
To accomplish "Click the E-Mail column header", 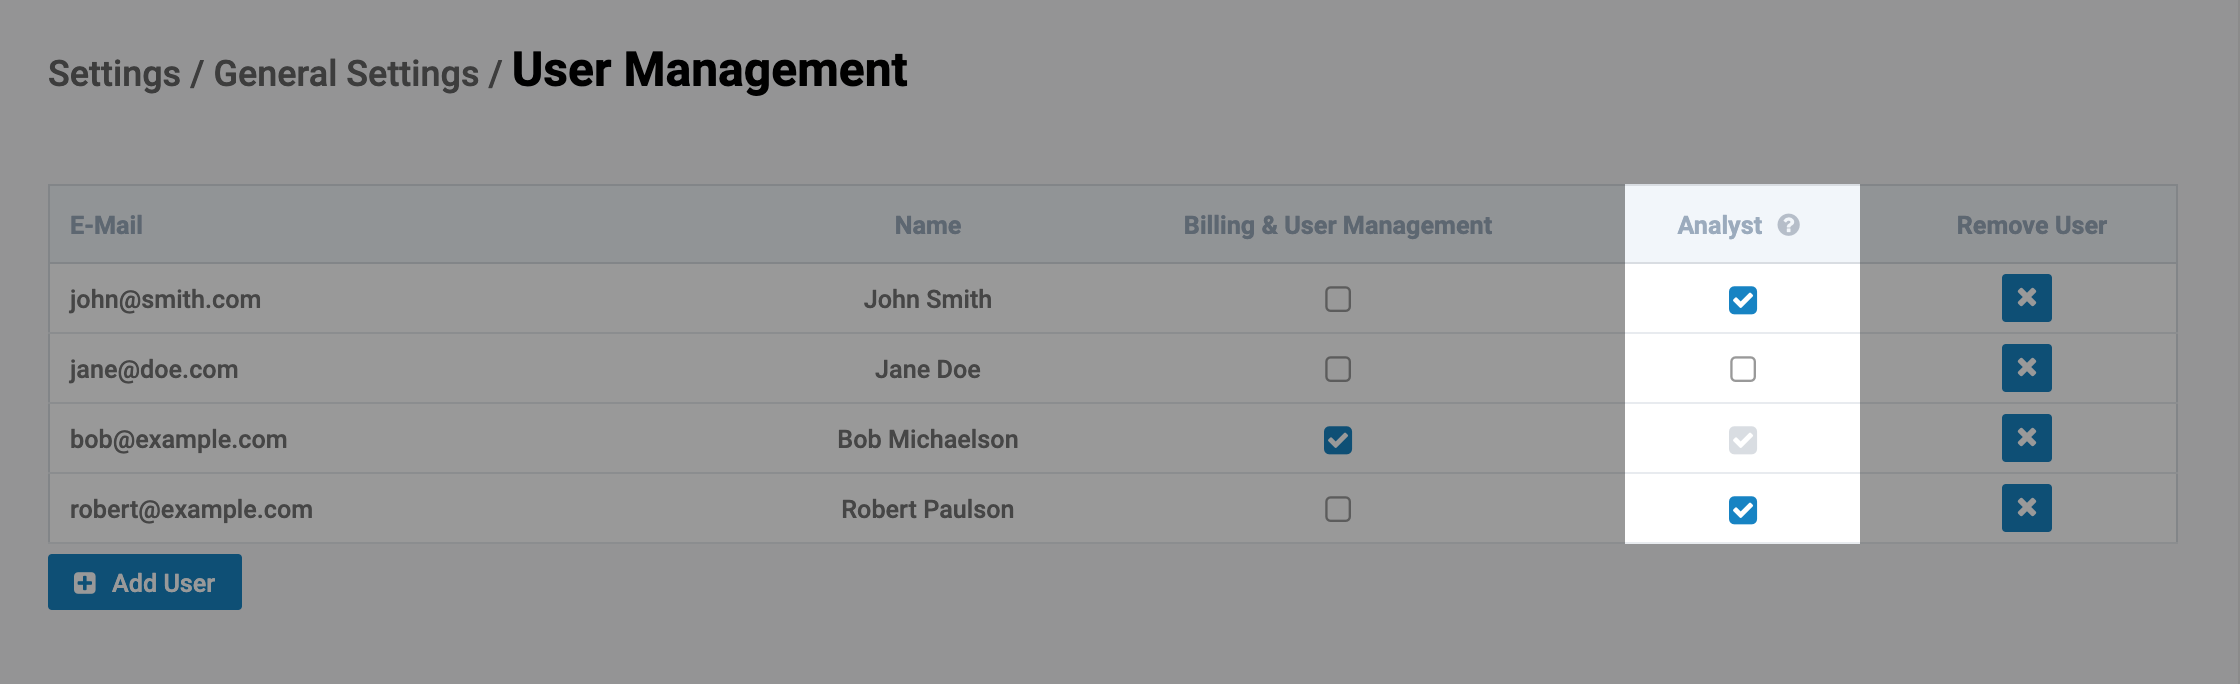I will tap(106, 225).
